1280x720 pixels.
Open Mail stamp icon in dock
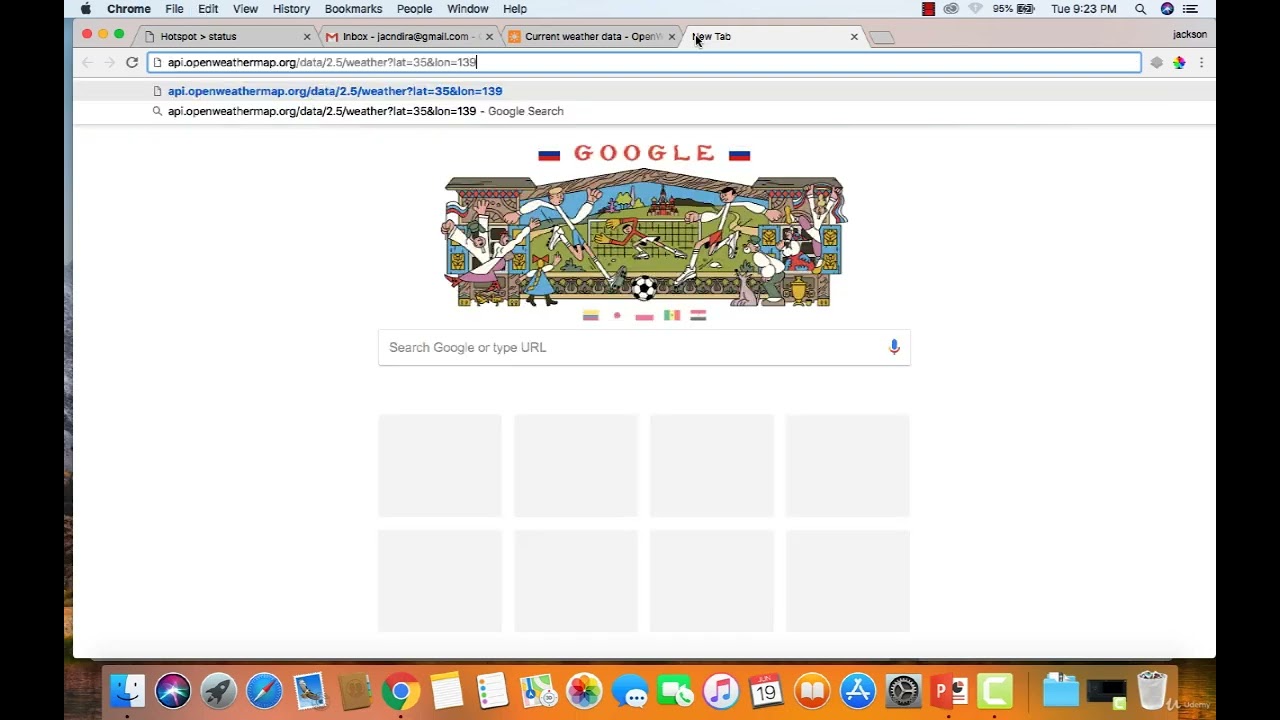click(x=310, y=691)
